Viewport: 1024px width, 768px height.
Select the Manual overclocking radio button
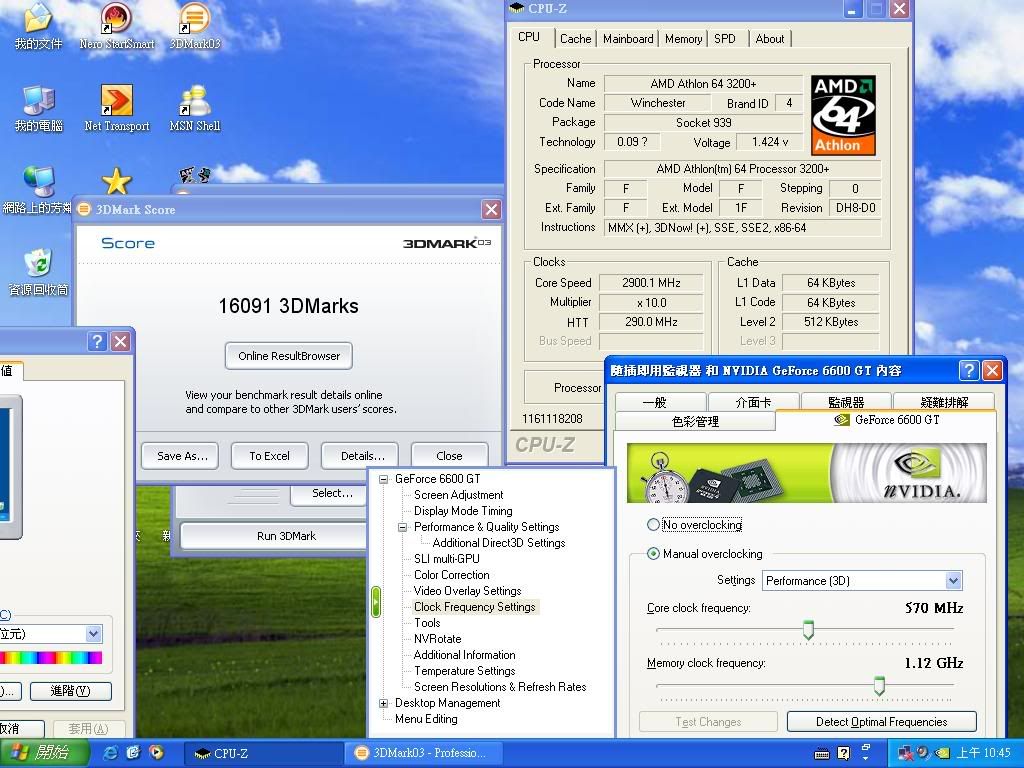(x=653, y=554)
